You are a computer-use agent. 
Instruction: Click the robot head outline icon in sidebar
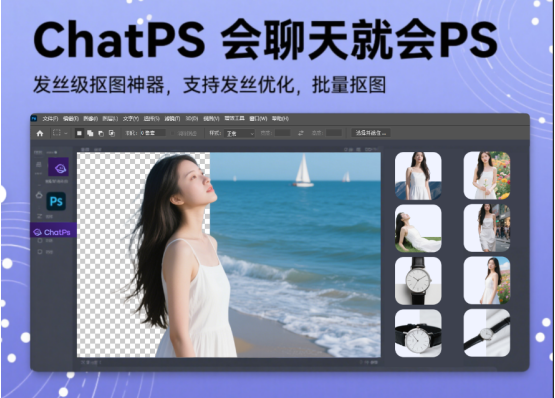pos(39,195)
